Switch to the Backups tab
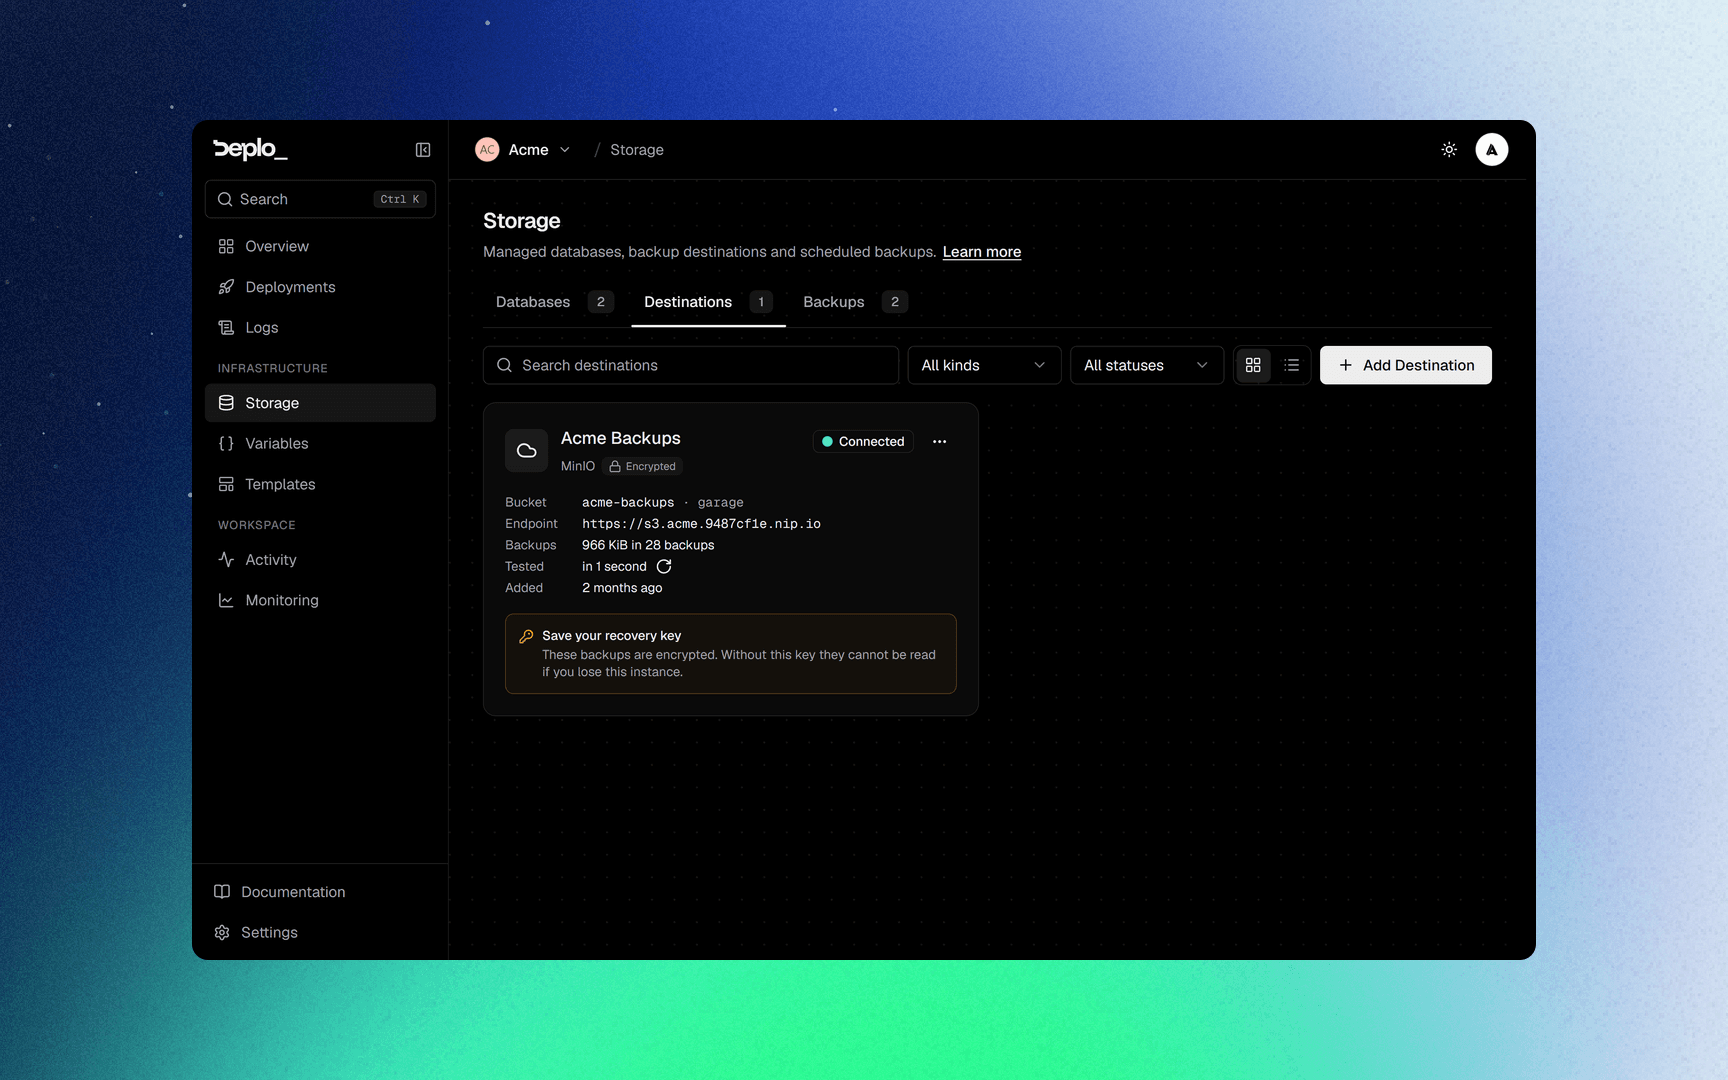Image resolution: width=1728 pixels, height=1080 pixels. (x=855, y=302)
